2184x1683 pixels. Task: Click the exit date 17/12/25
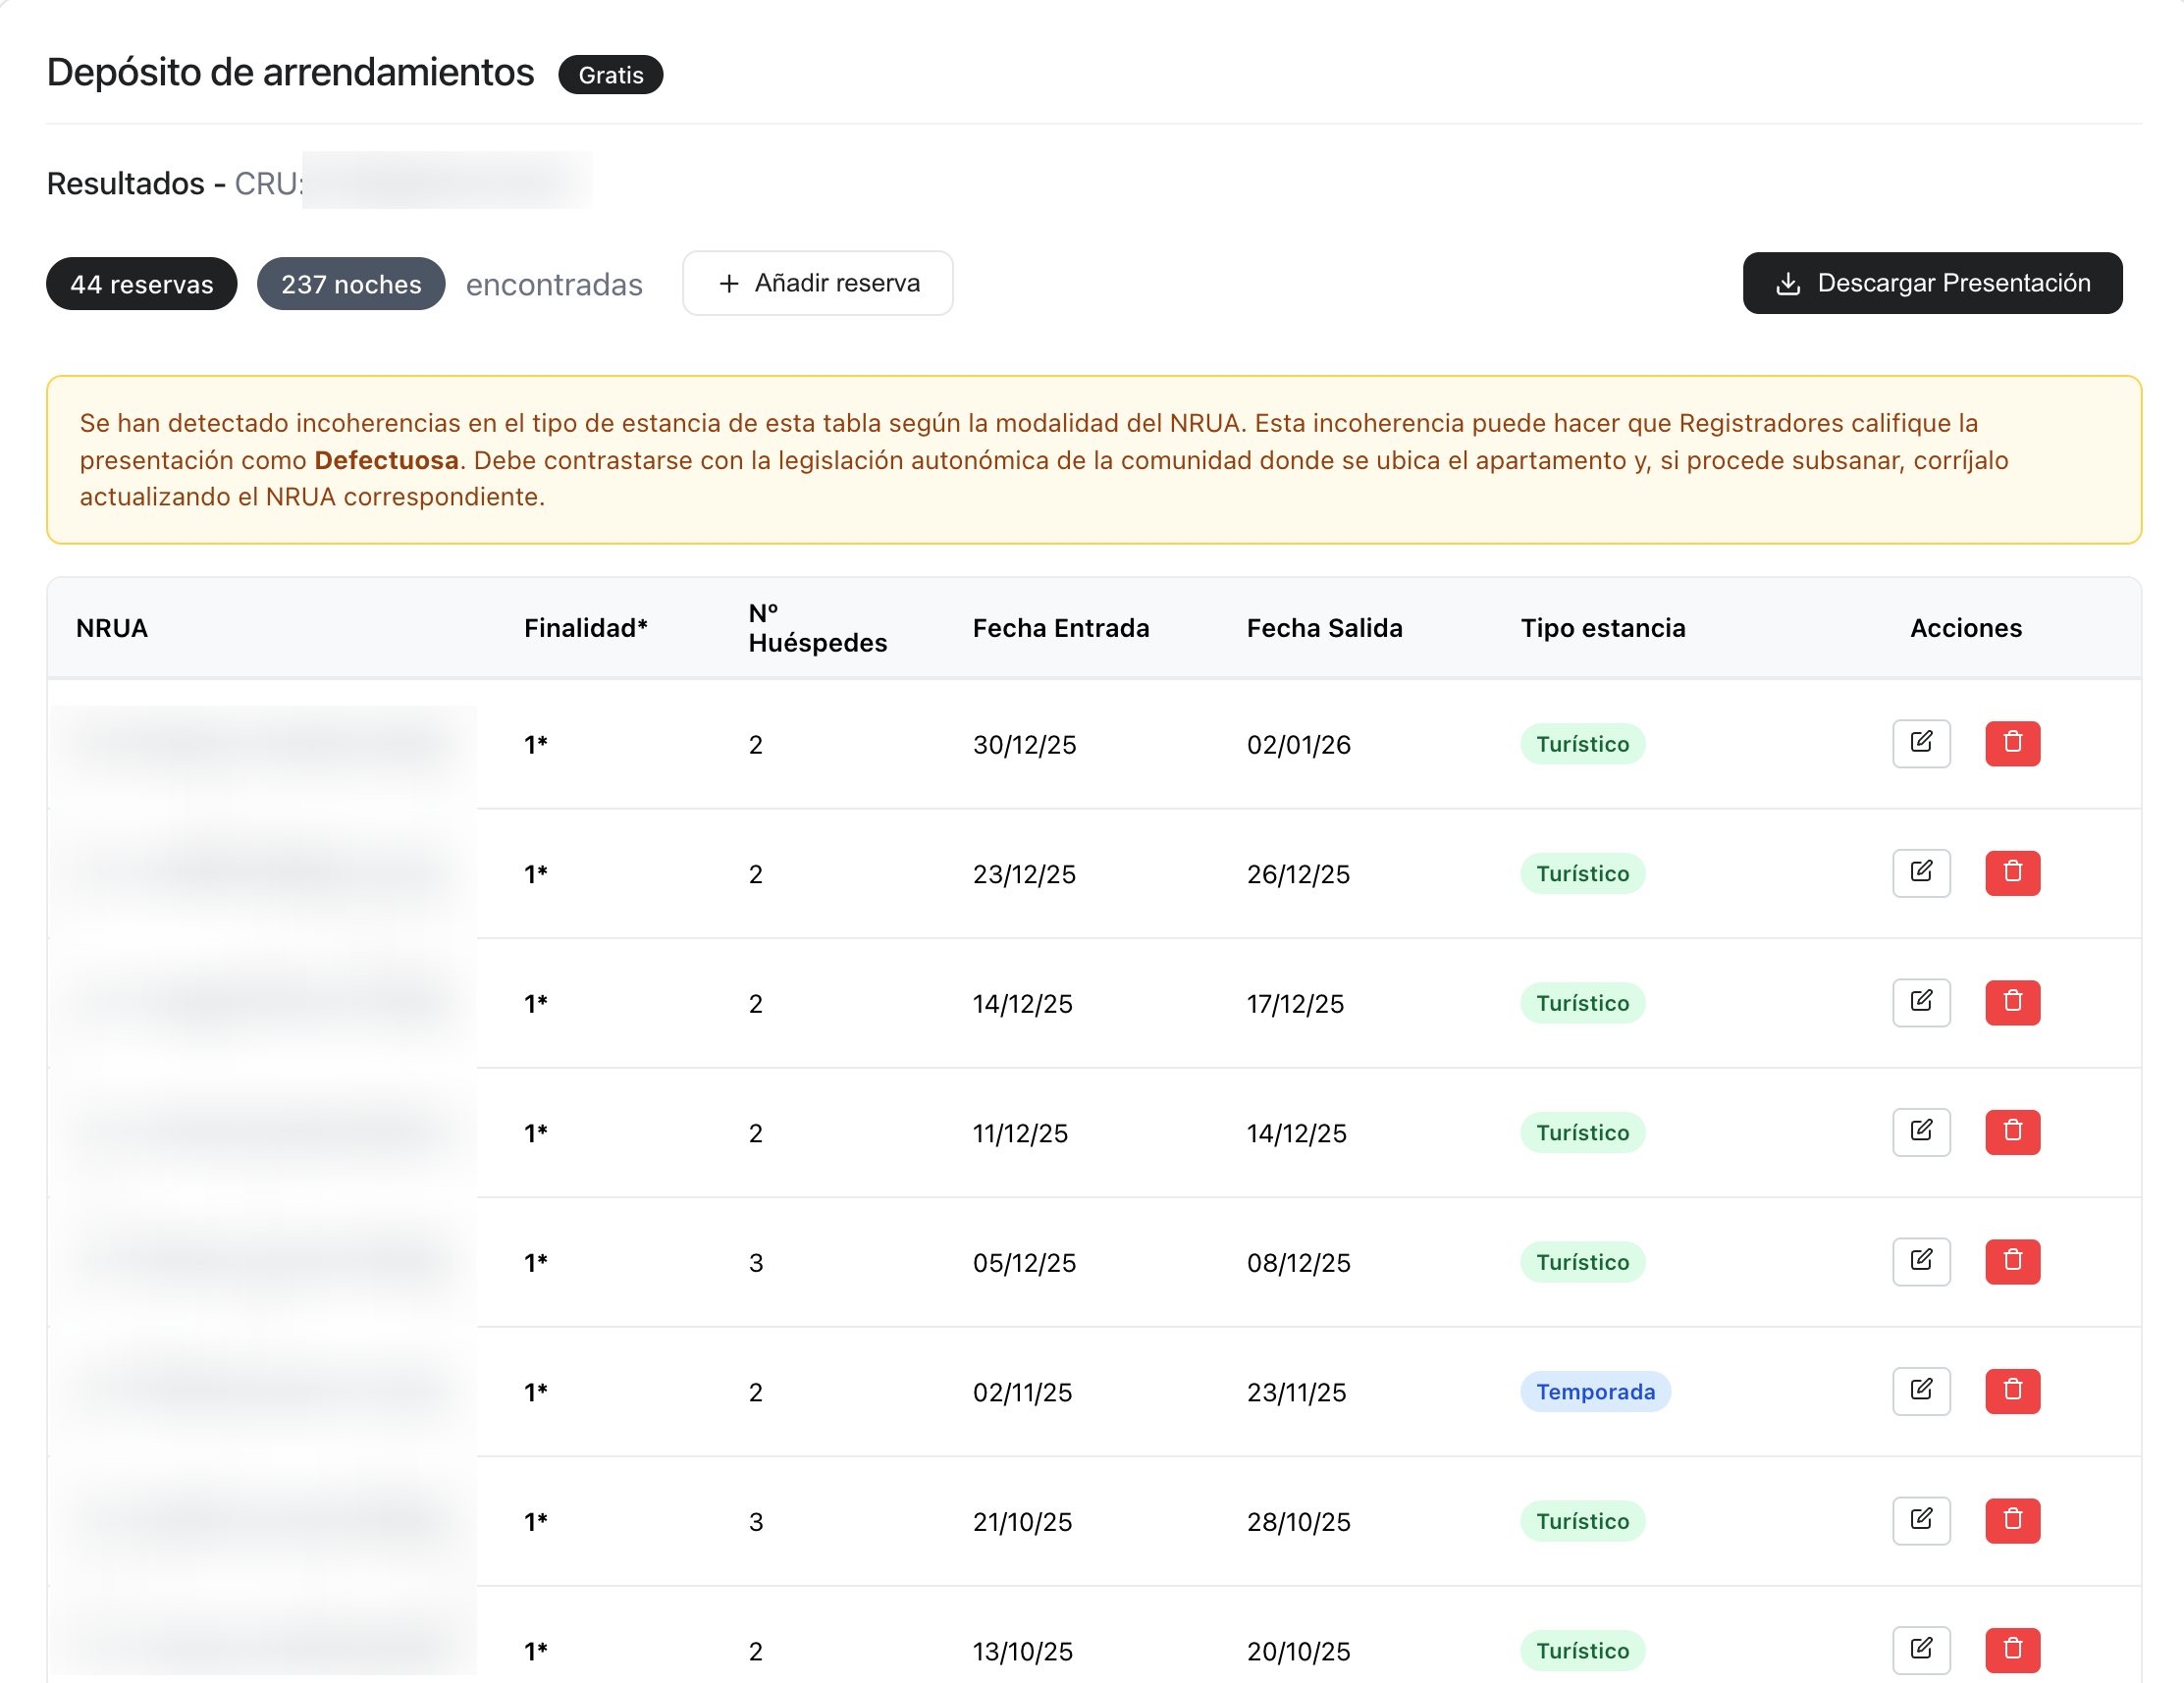point(1295,1004)
